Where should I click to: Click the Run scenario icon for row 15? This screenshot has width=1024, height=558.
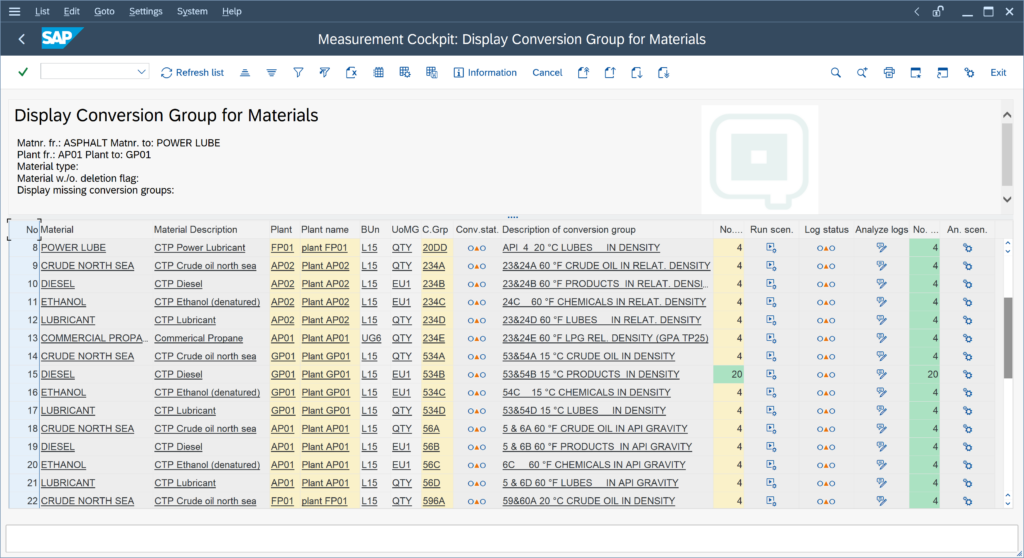point(771,374)
